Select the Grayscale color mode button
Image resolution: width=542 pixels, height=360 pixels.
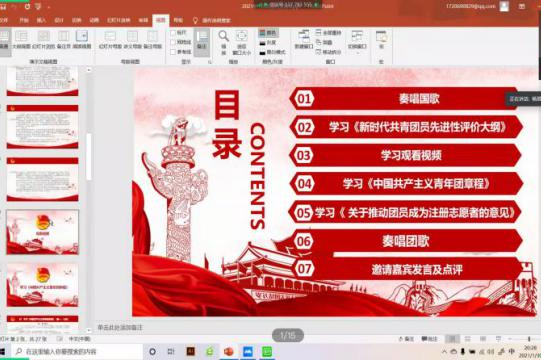(269, 43)
